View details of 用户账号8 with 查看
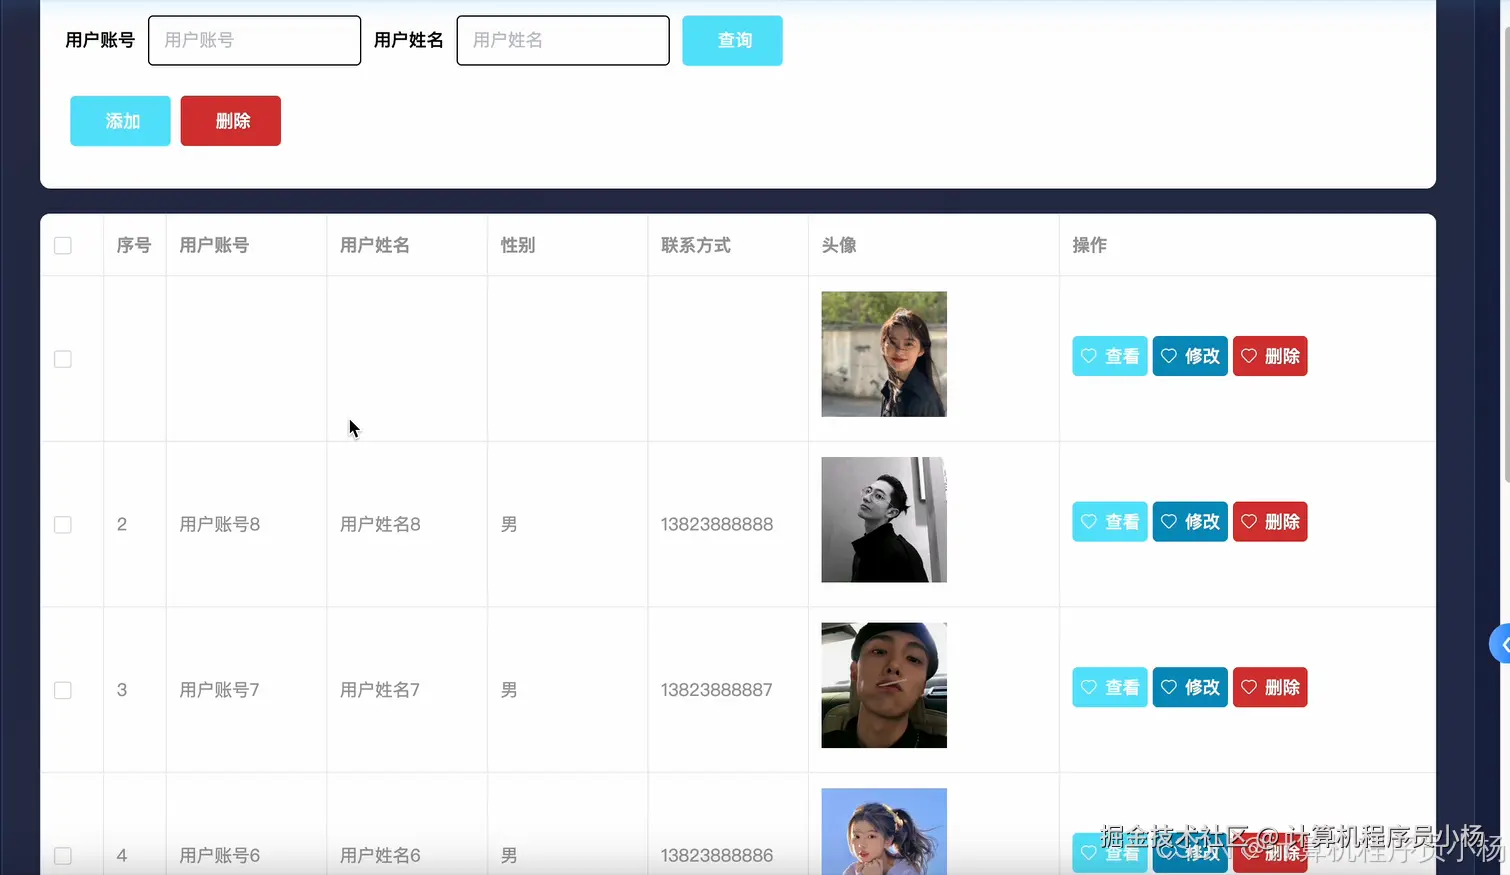Viewport: 1510px width, 875px height. click(1110, 522)
